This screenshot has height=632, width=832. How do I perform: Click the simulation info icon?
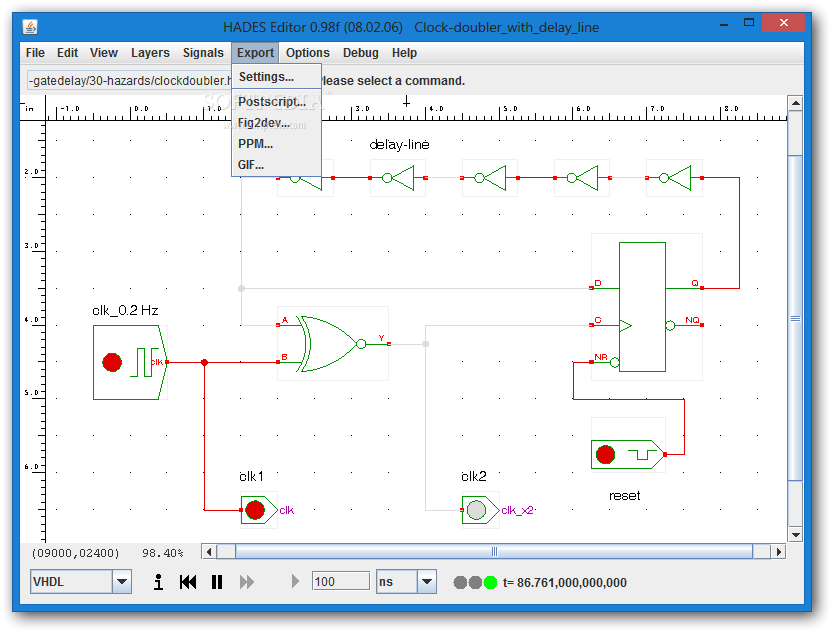(x=158, y=582)
